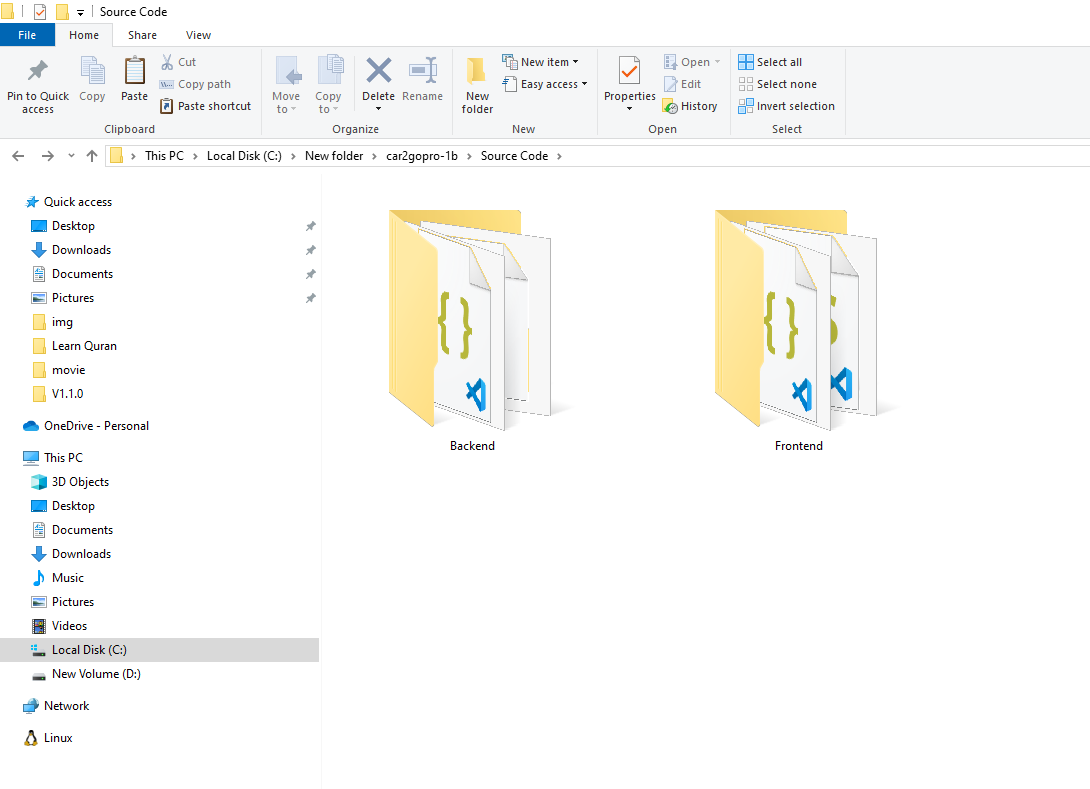The height and width of the screenshot is (789, 1090).
Task: Click the Pin to Quick access icon
Action: [38, 70]
